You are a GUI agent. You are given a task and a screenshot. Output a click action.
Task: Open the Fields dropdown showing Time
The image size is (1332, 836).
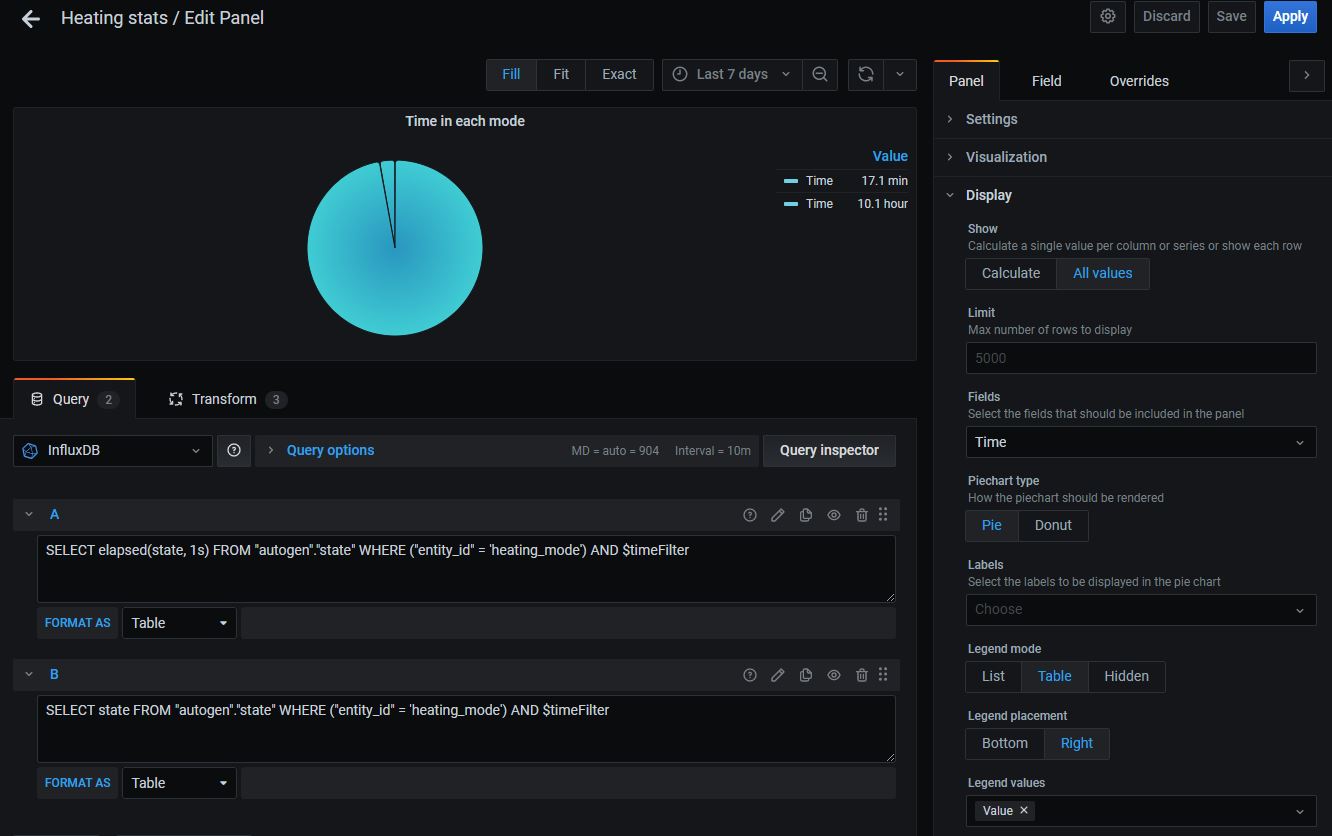pos(1140,442)
